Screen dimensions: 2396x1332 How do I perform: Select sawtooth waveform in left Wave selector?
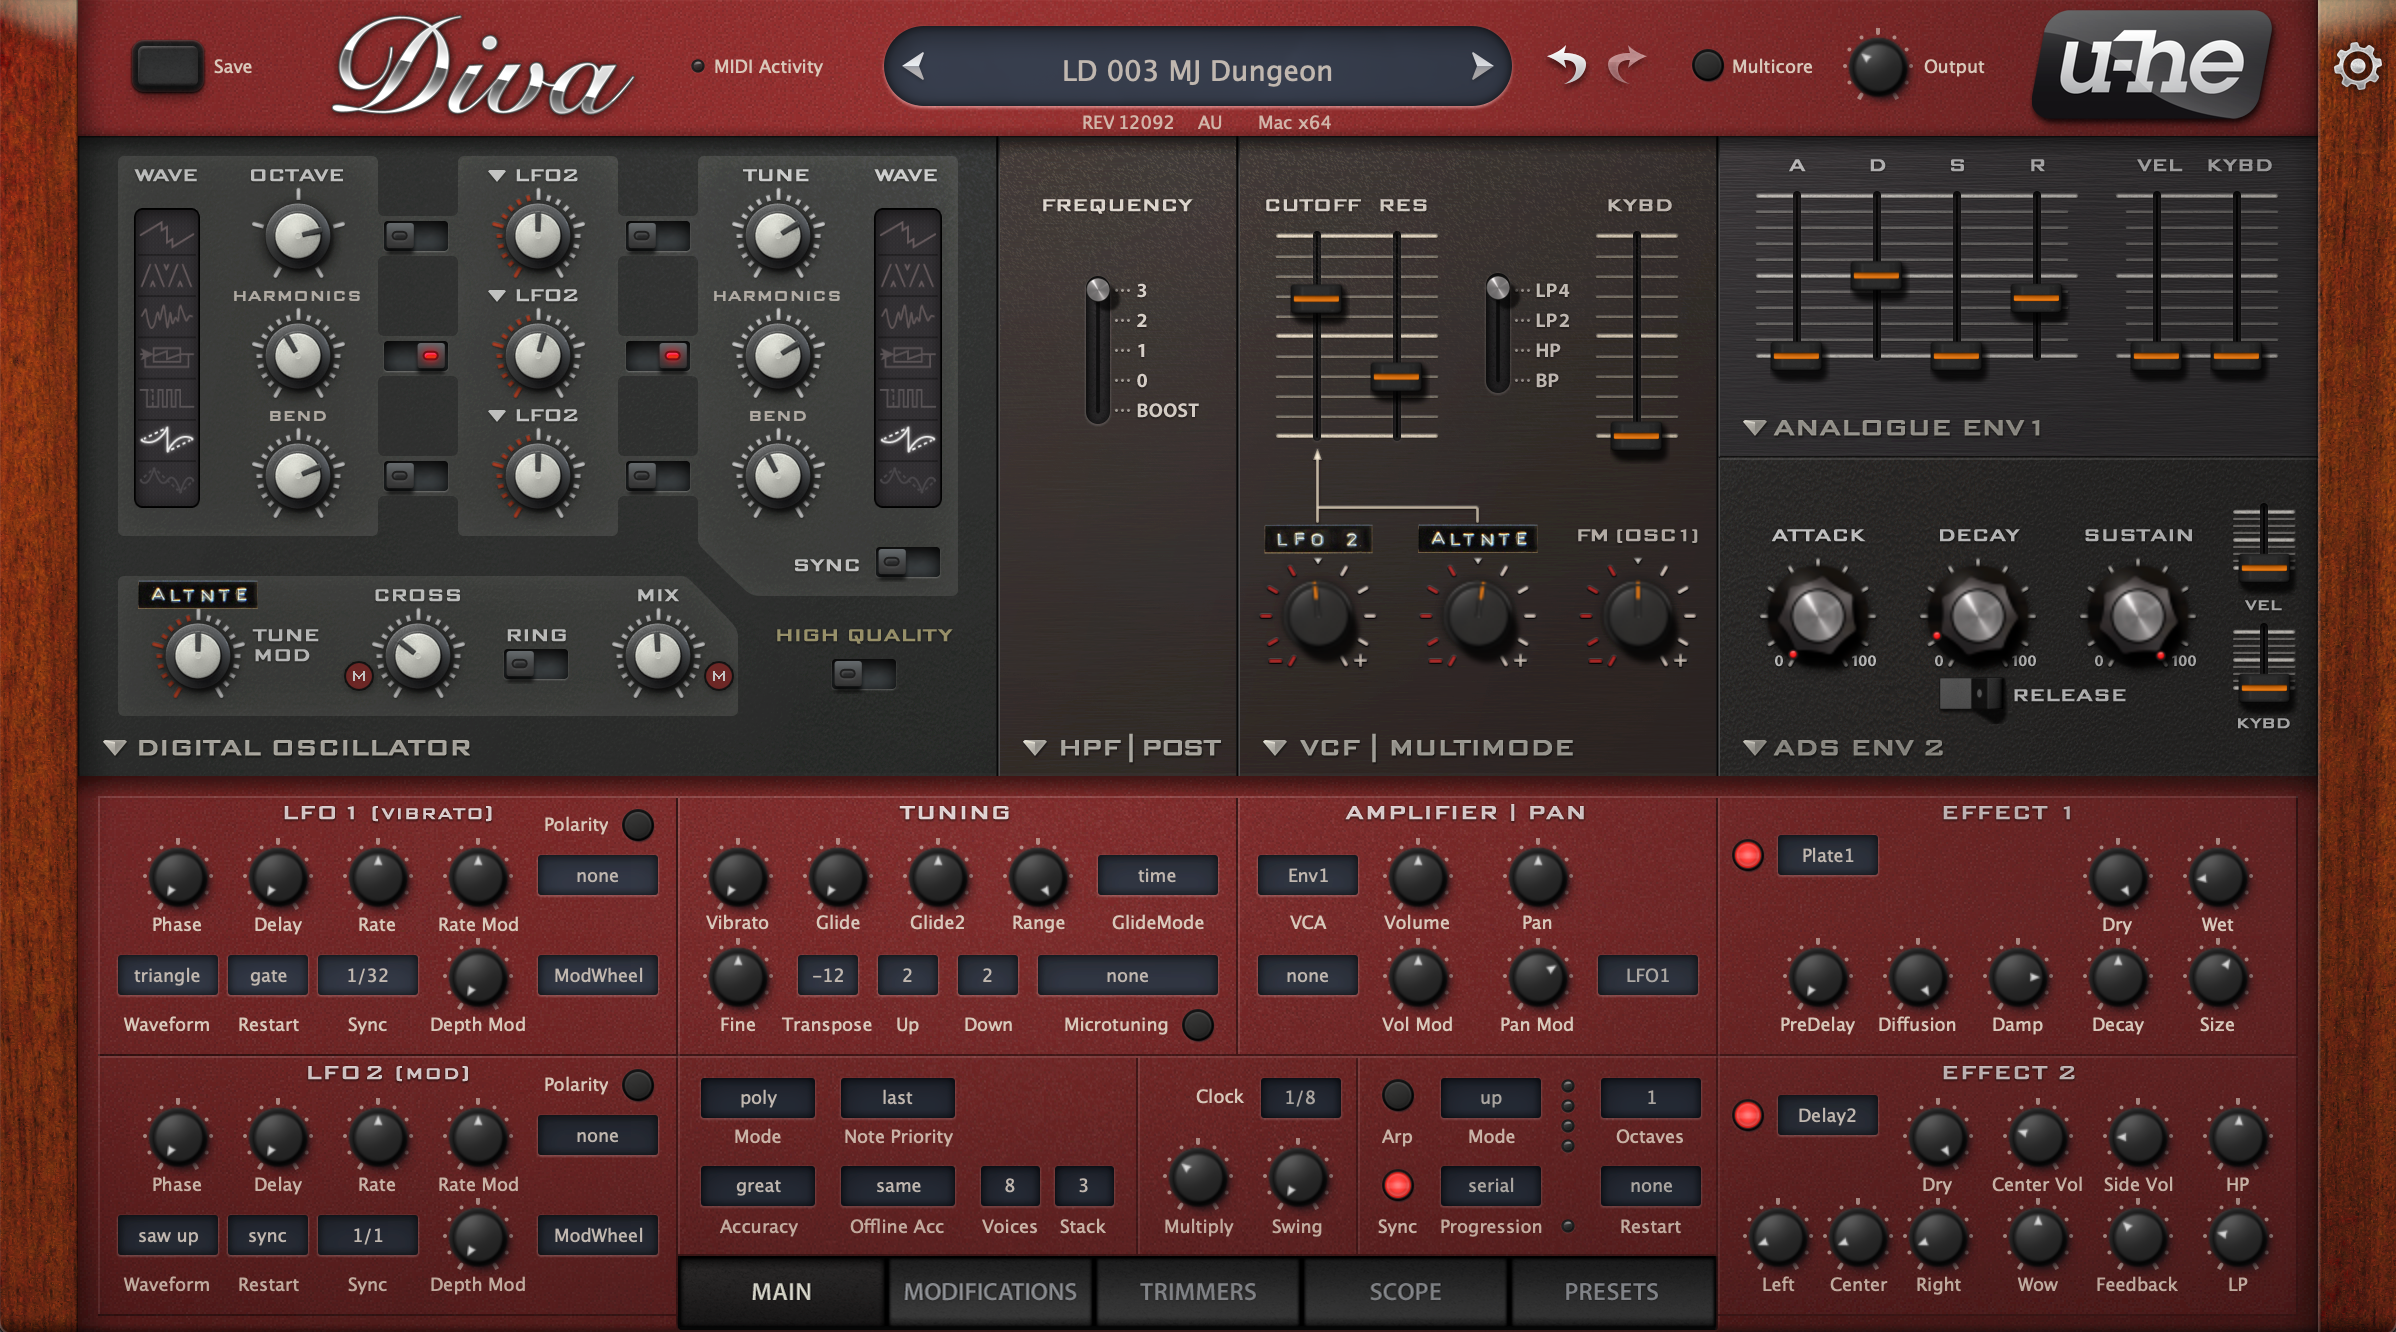166,236
